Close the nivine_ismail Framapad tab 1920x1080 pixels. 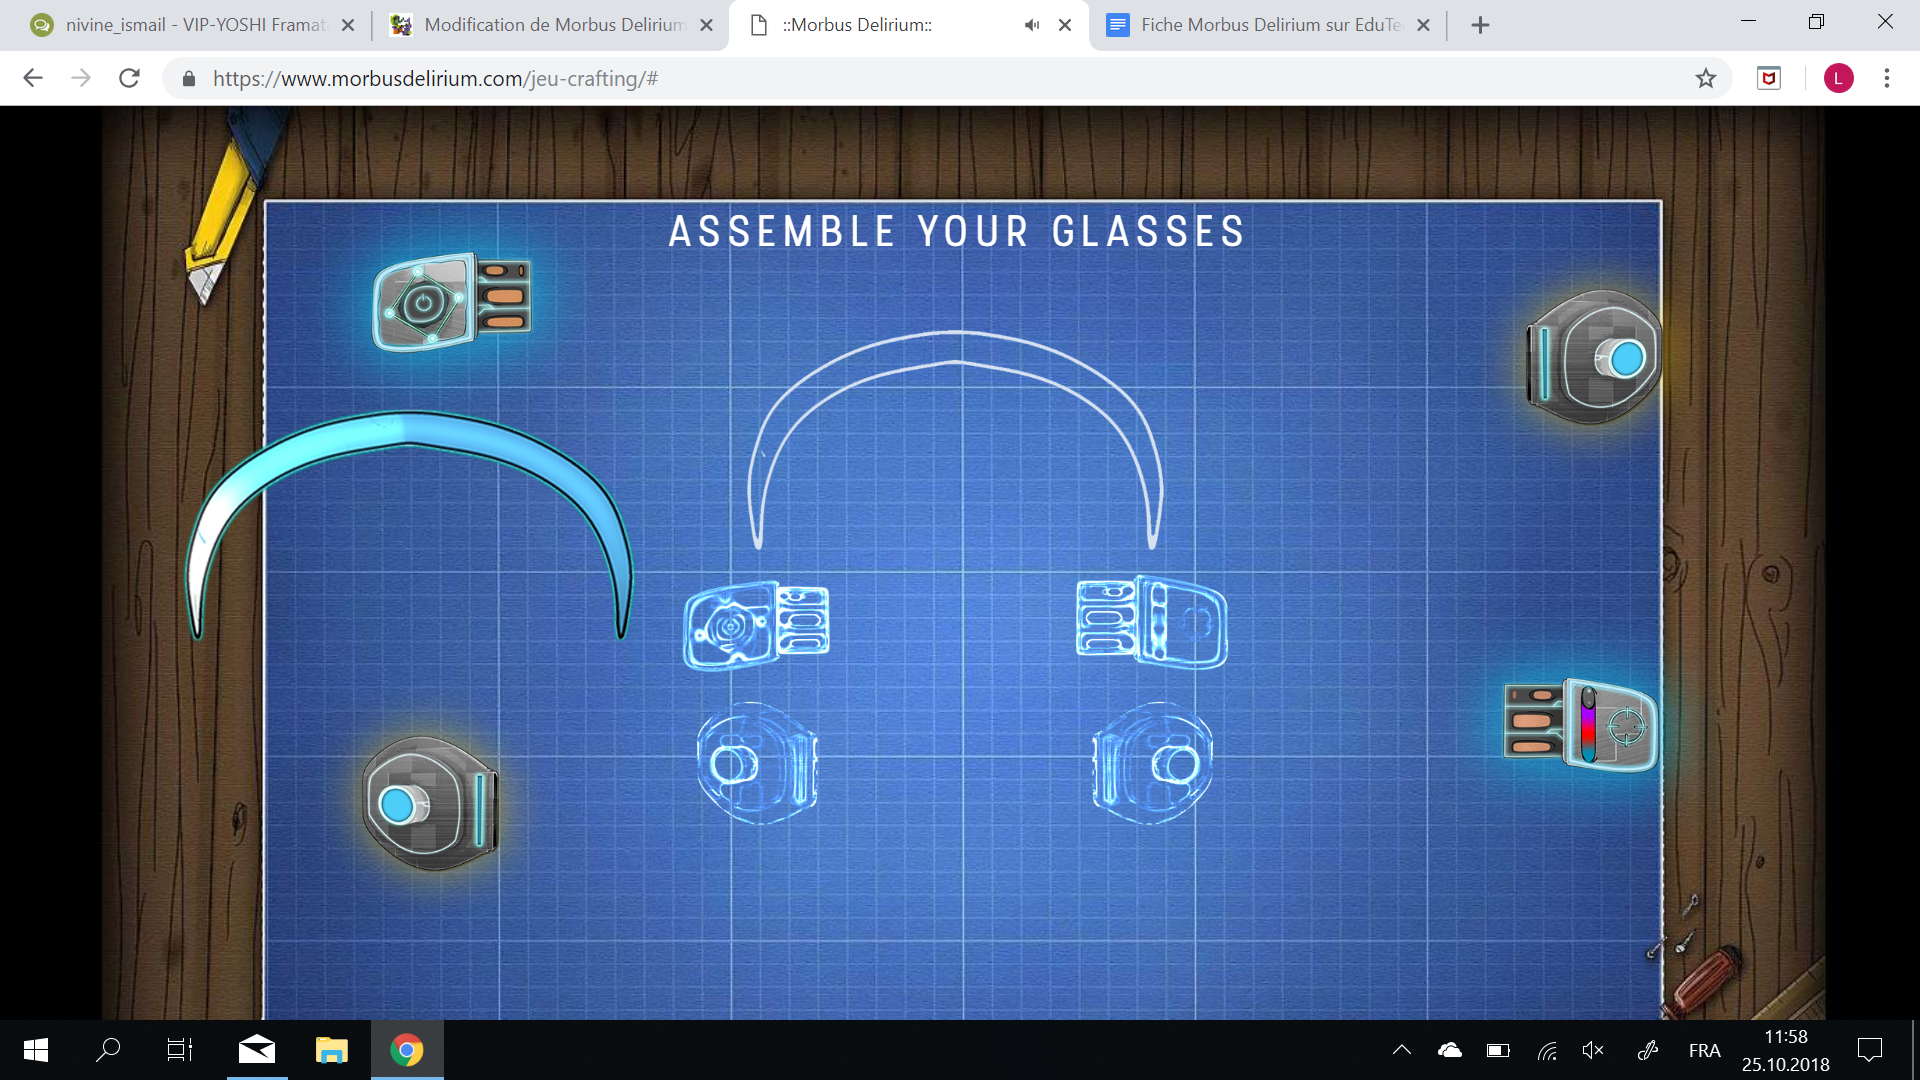click(348, 25)
